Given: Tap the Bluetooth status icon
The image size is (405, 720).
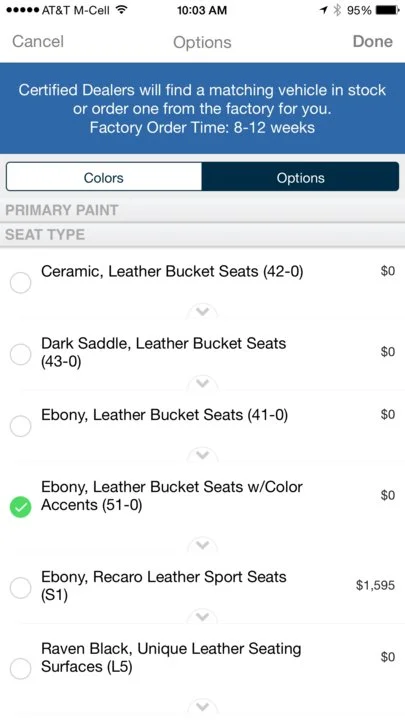Looking at the screenshot, I should click(x=338, y=10).
